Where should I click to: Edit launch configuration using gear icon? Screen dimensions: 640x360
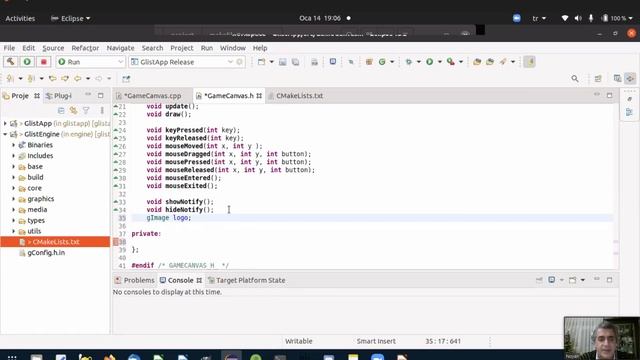(240, 62)
